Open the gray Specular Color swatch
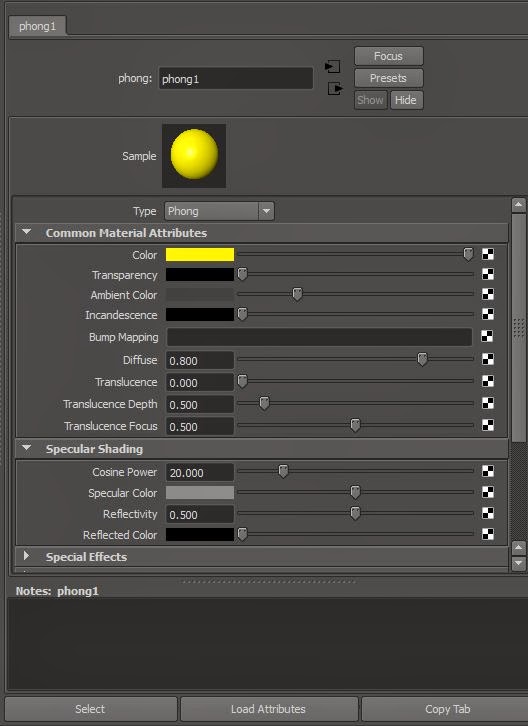The width and height of the screenshot is (528, 726). pos(200,493)
